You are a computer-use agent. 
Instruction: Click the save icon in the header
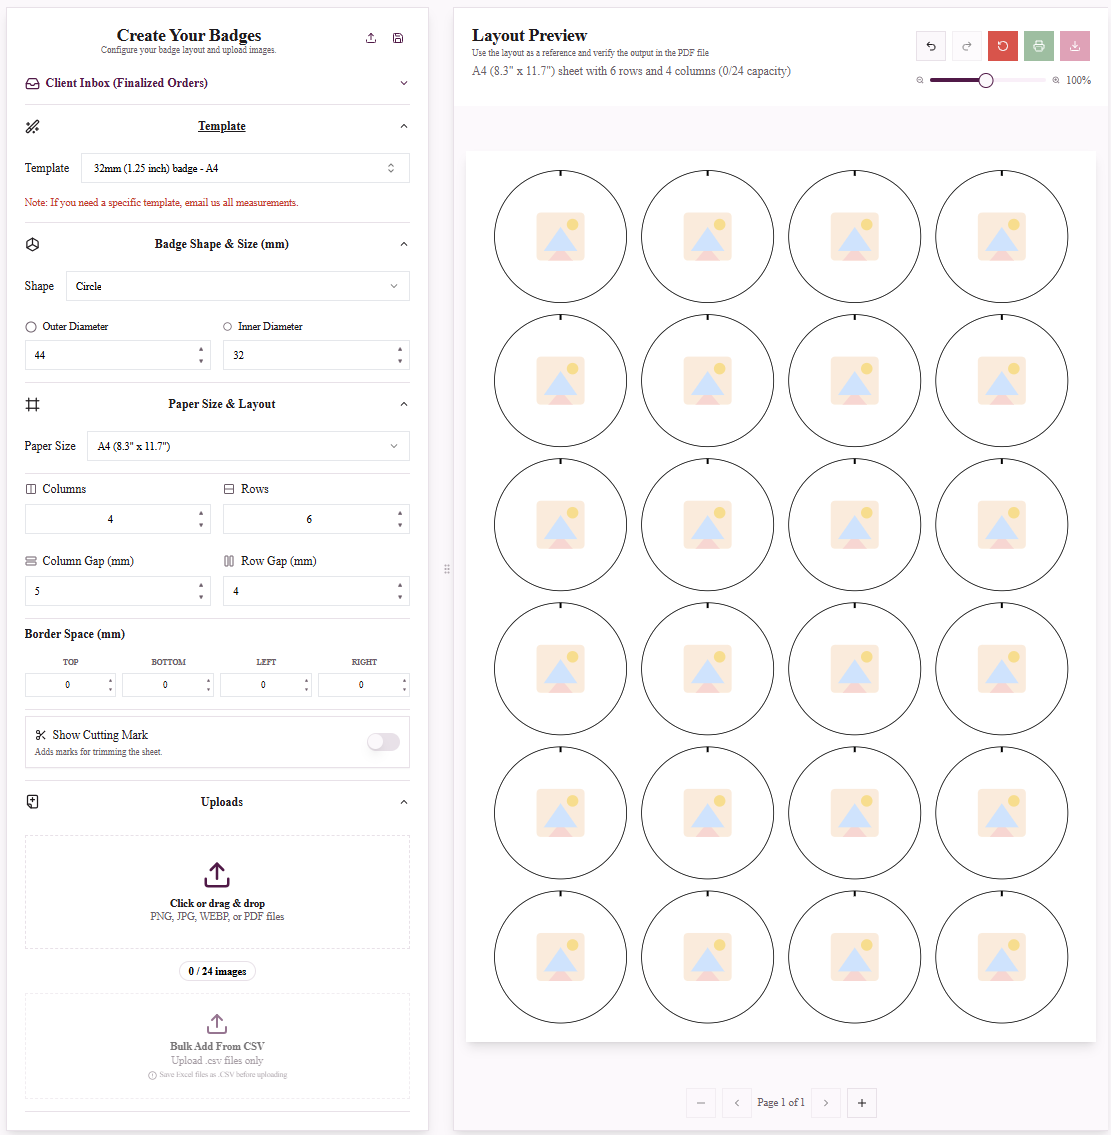coord(397,38)
